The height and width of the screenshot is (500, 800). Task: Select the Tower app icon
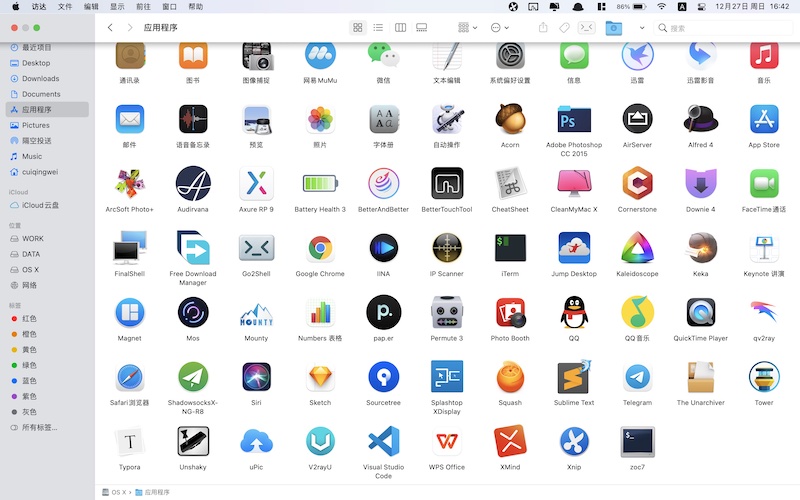tap(764, 377)
